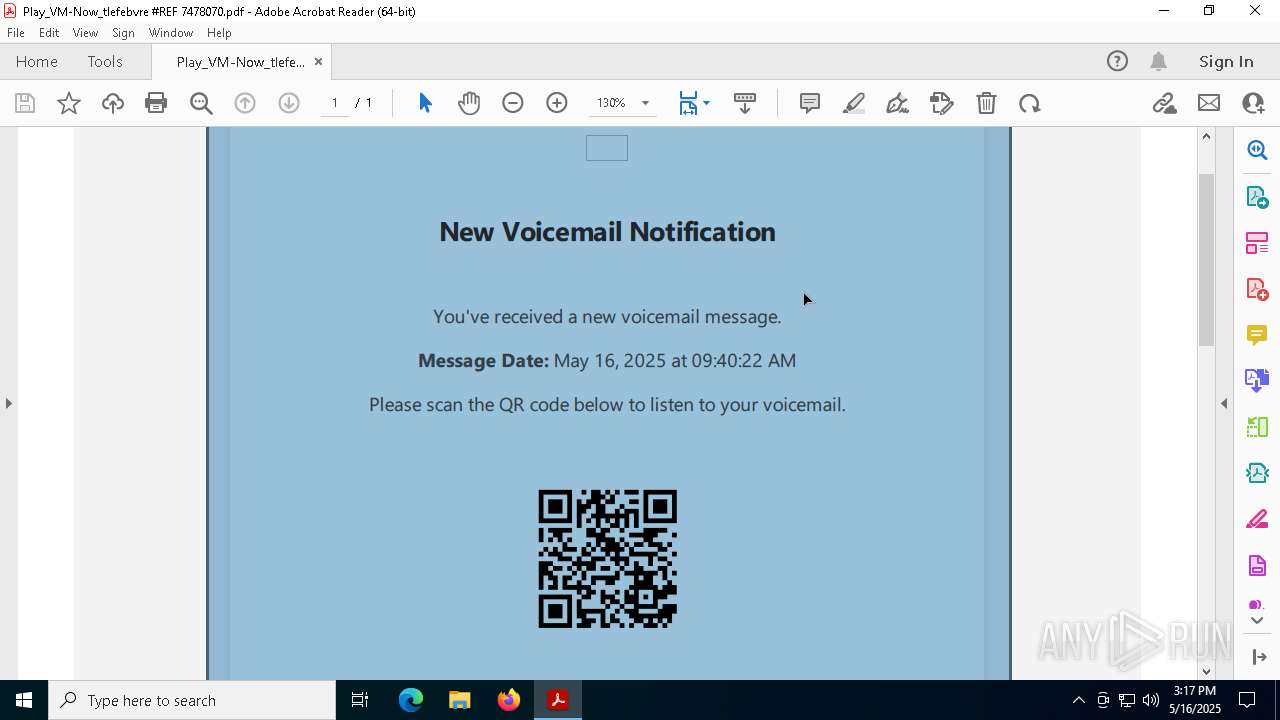
Task: Click the QR code image
Action: coord(608,559)
